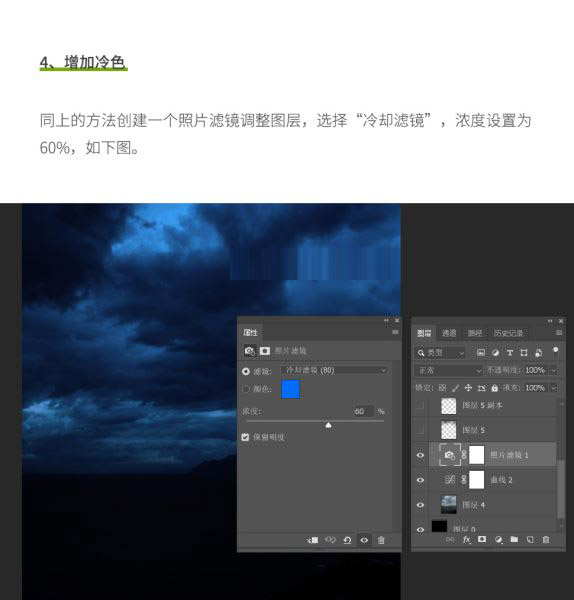The height and width of the screenshot is (600, 574).
Task: Open opacity slider dropdown arrow
Action: 553,370
